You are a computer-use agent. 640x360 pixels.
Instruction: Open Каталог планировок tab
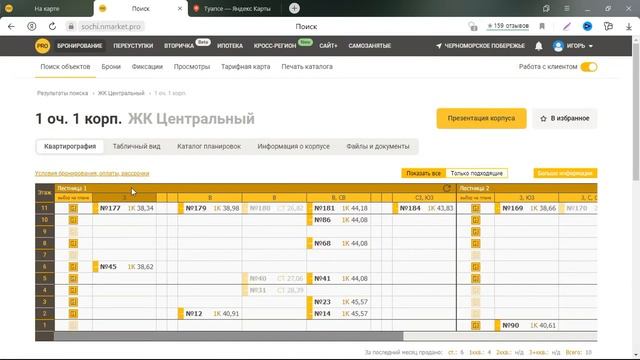209,146
